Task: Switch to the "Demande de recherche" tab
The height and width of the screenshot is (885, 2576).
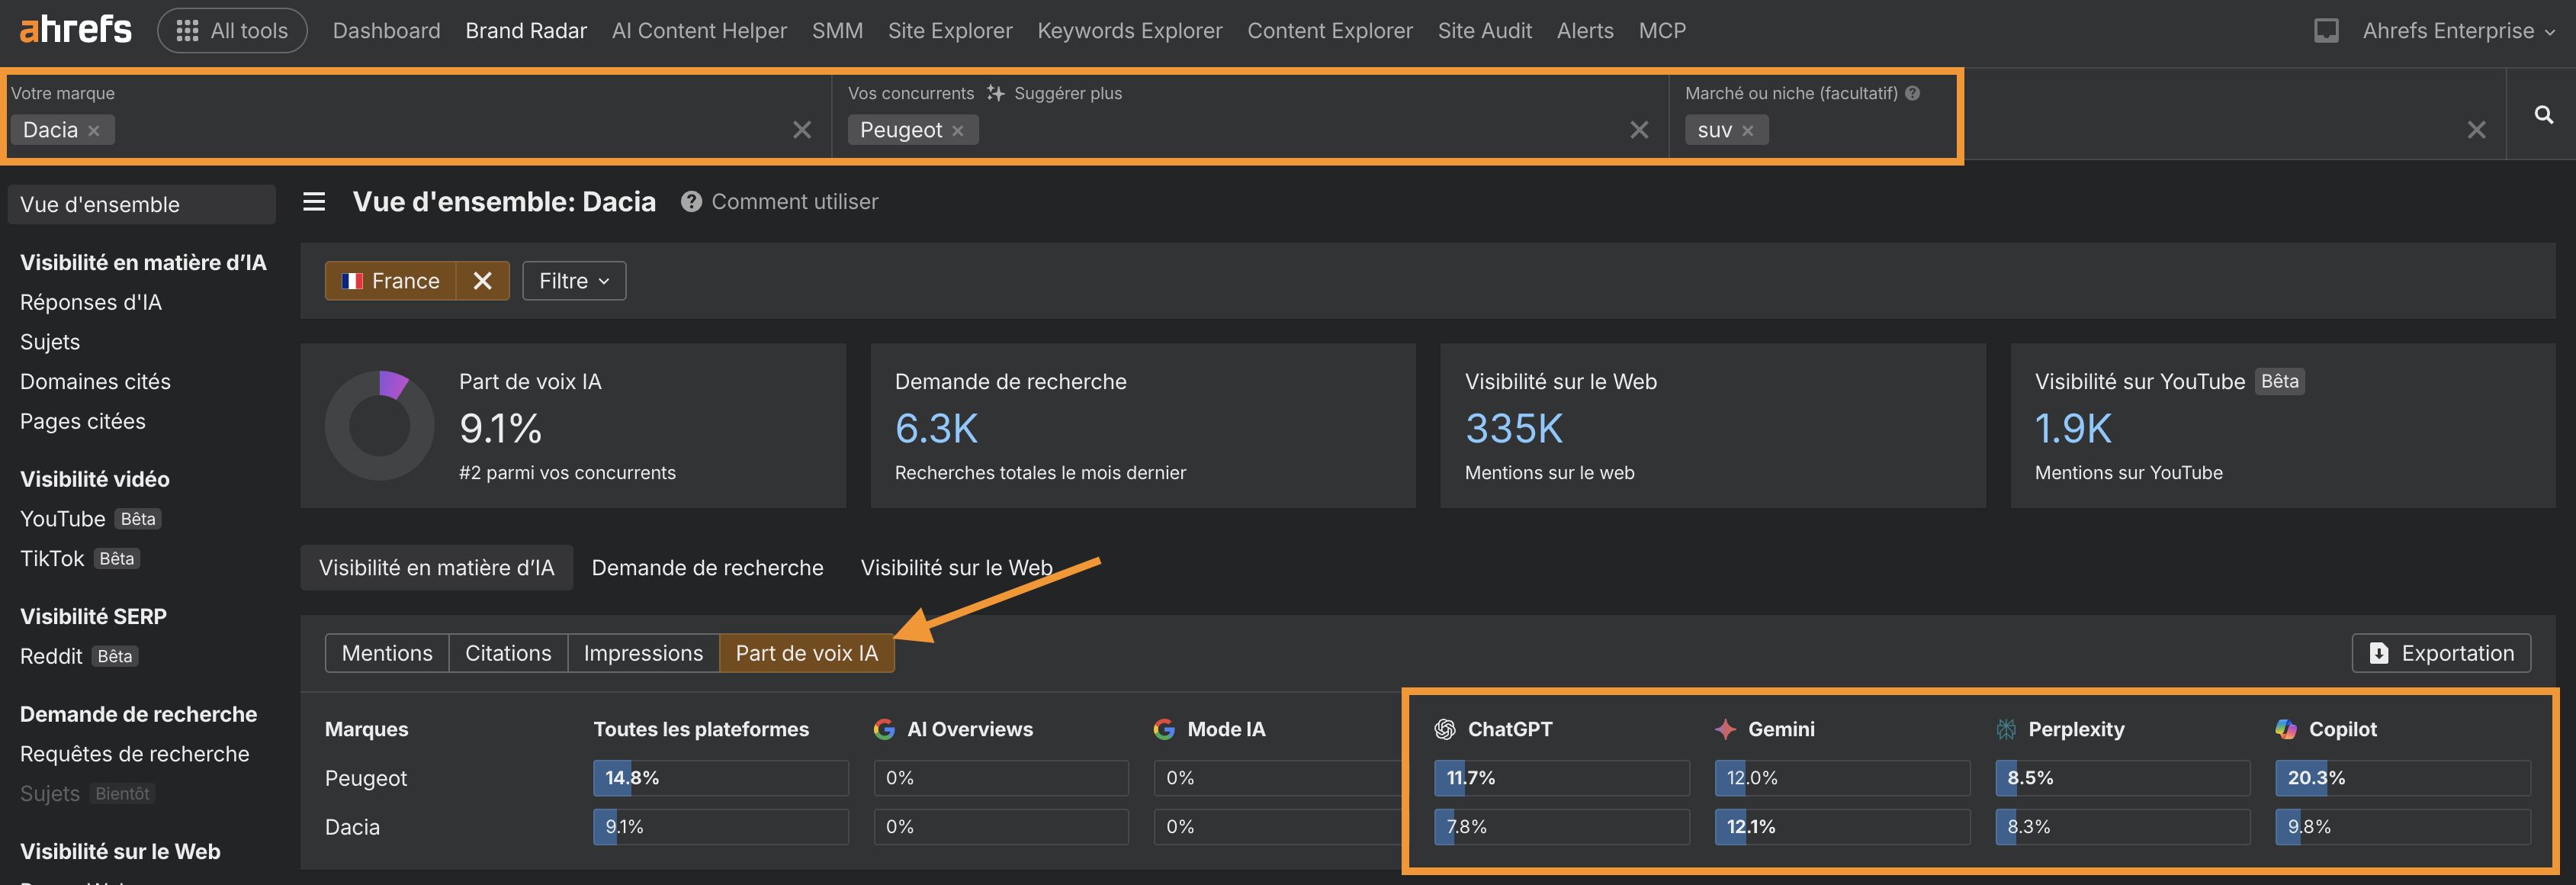Action: (707, 567)
